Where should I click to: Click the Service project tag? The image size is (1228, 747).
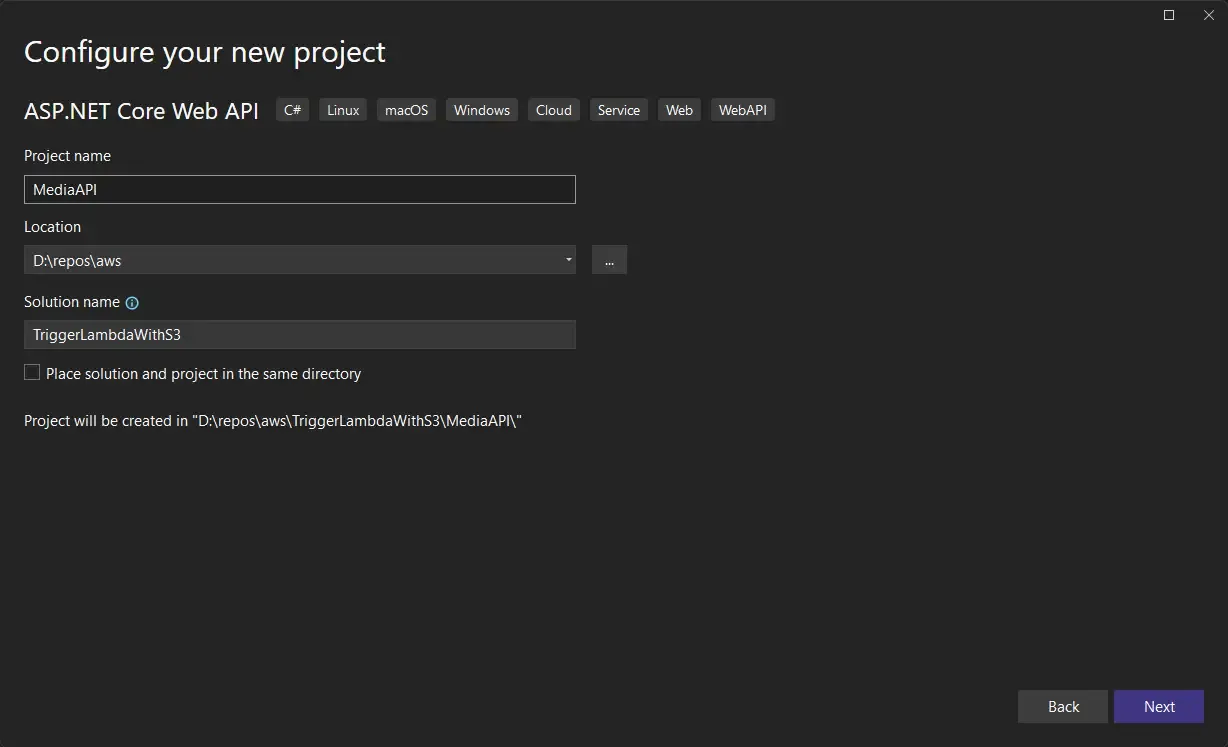pos(618,110)
